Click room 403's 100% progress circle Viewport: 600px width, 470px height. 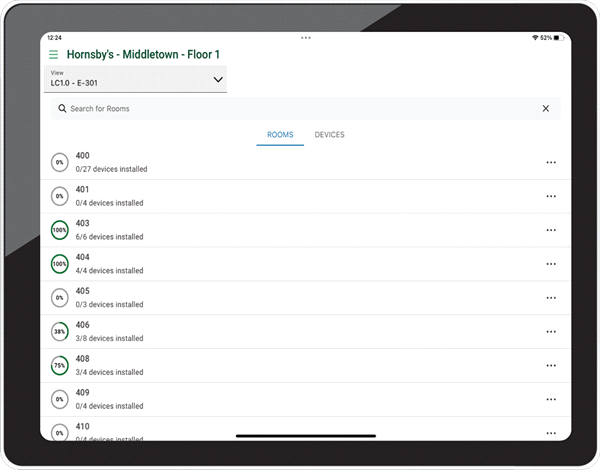(x=60, y=230)
